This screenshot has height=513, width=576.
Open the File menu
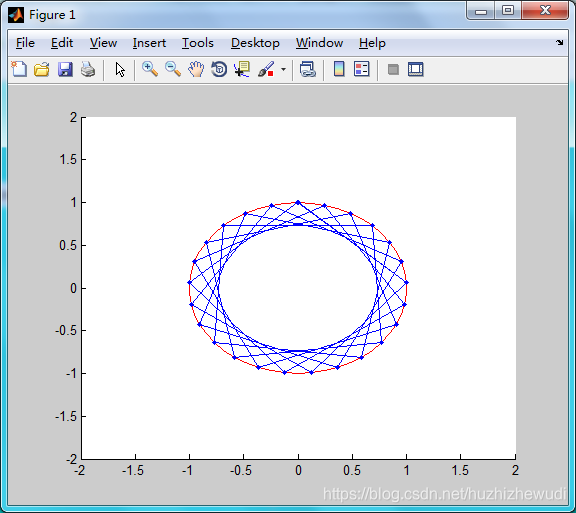click(x=25, y=43)
